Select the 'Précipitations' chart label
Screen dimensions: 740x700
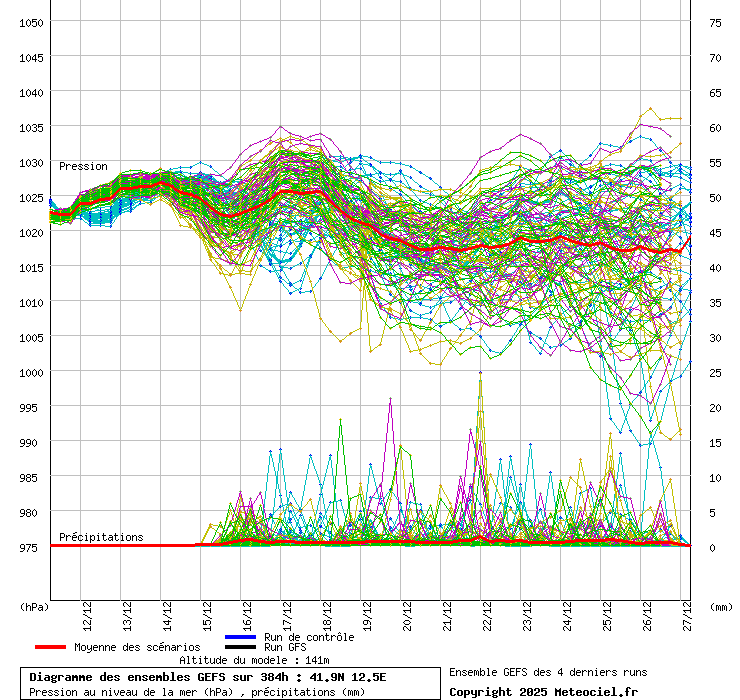coord(101,537)
